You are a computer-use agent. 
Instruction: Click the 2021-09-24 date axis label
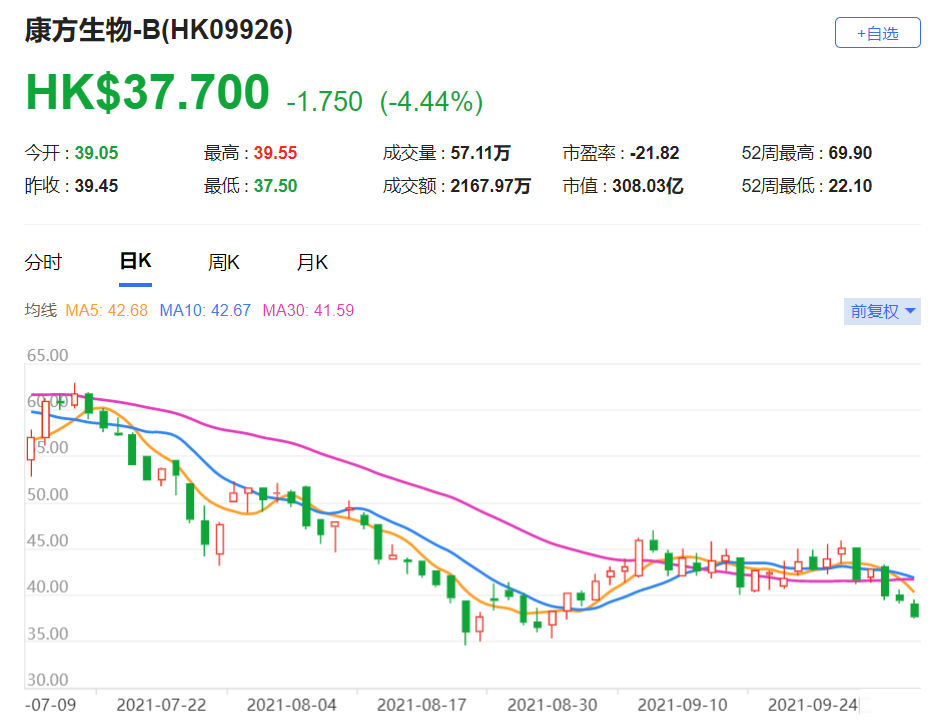coord(813,705)
